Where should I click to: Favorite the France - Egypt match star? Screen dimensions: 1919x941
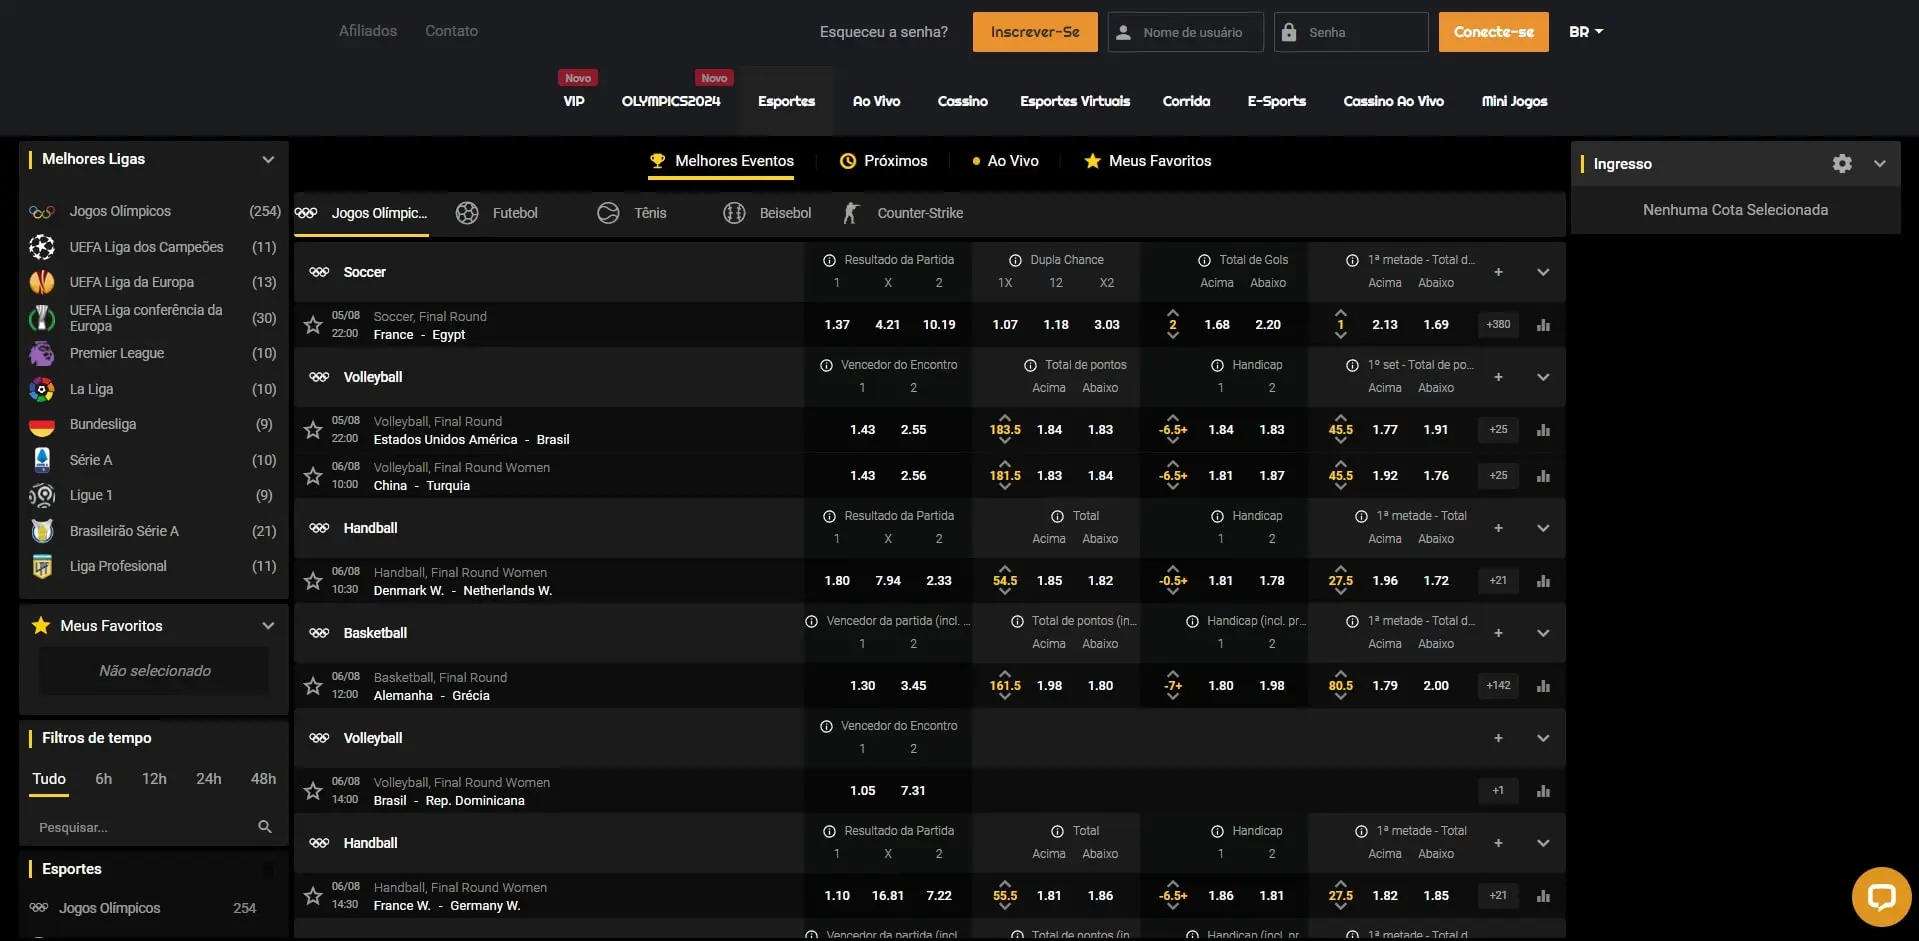(313, 325)
